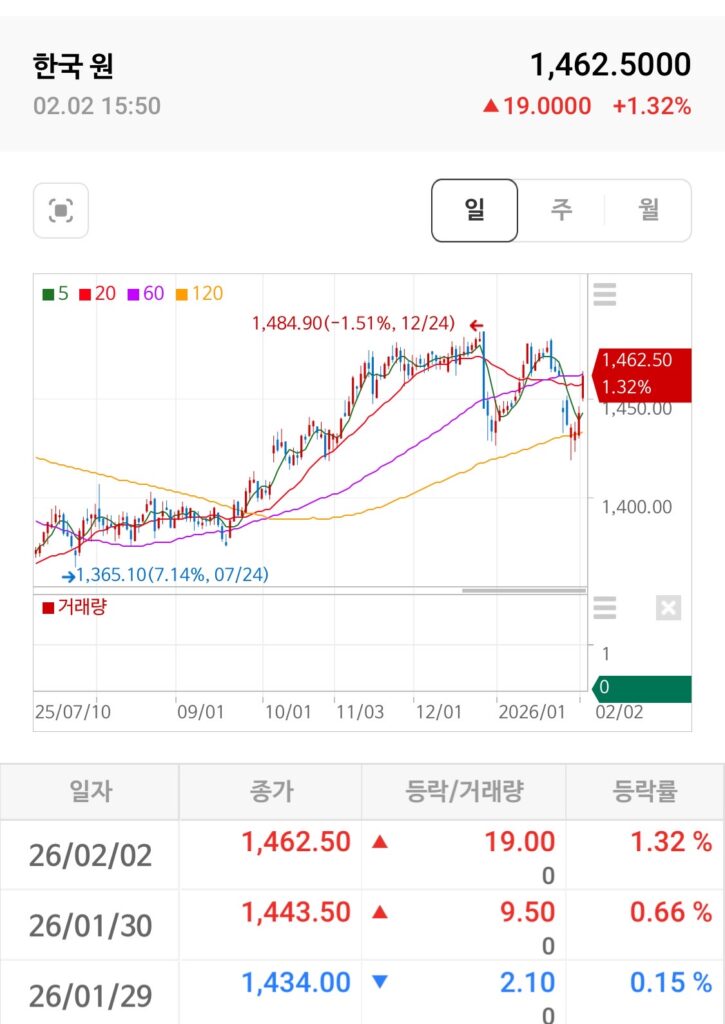725x1024 pixels.
Task: Toggle the 5-day moving average legend
Action: coord(56,294)
